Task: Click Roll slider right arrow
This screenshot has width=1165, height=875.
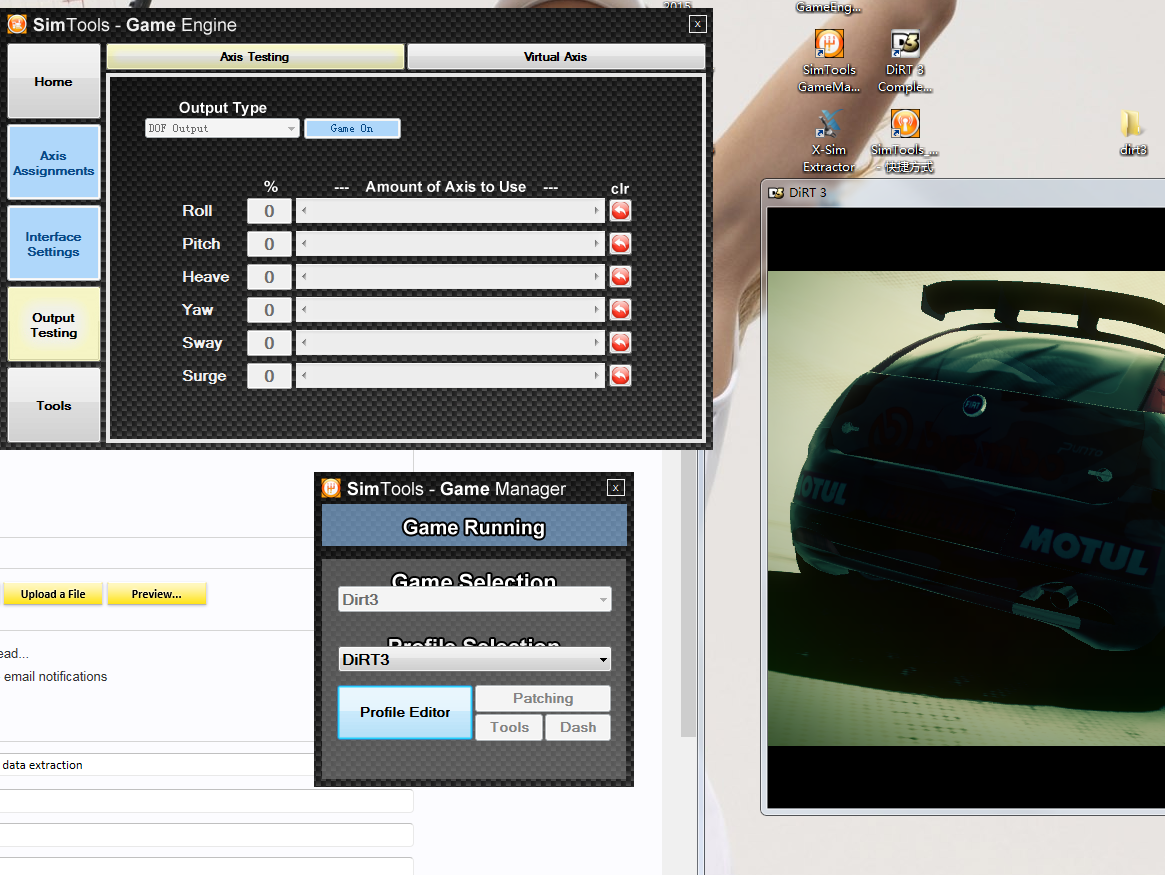Action: point(597,211)
